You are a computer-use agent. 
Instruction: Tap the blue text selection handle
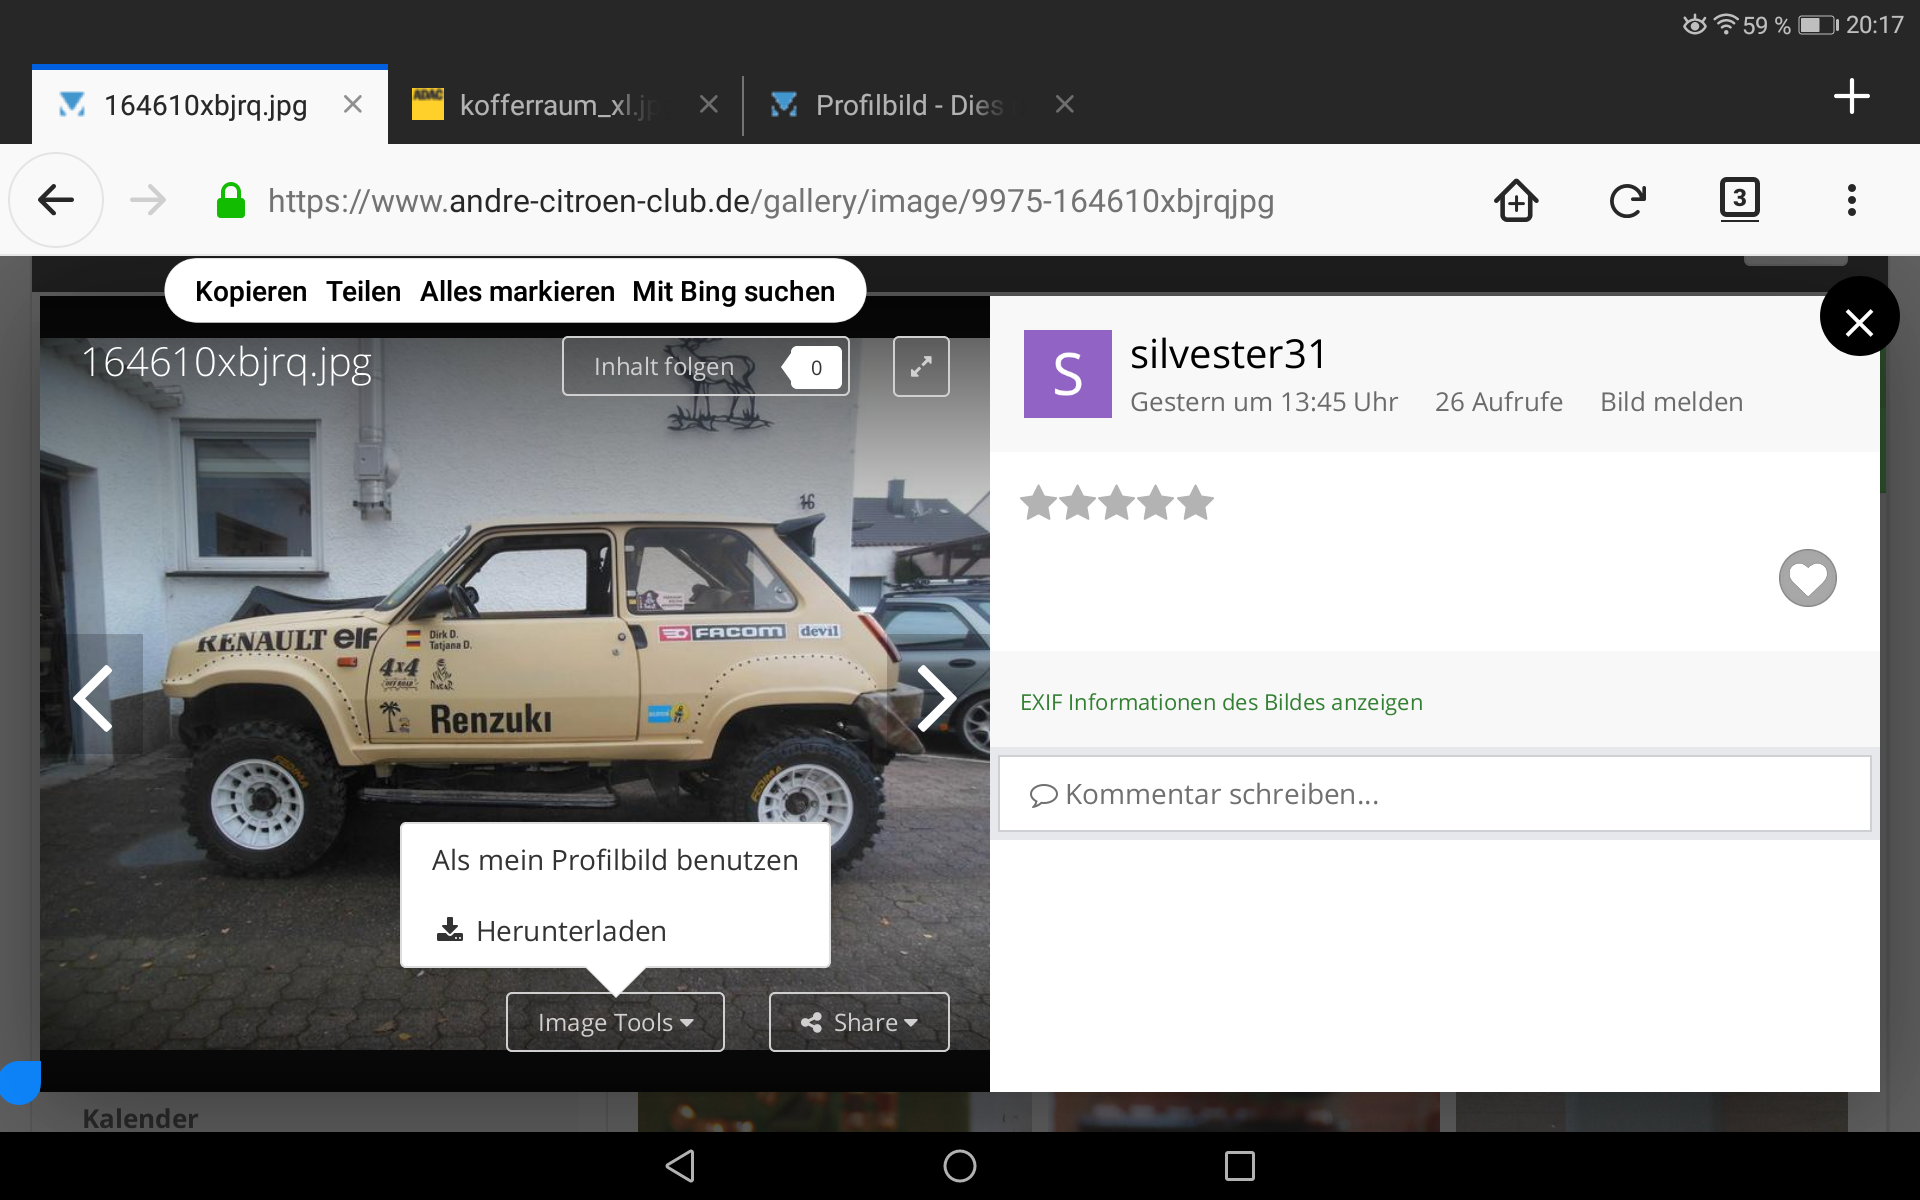(x=19, y=1082)
